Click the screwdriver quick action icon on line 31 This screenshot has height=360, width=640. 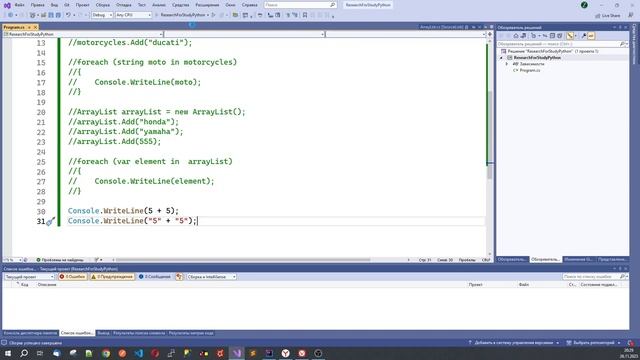50,221
